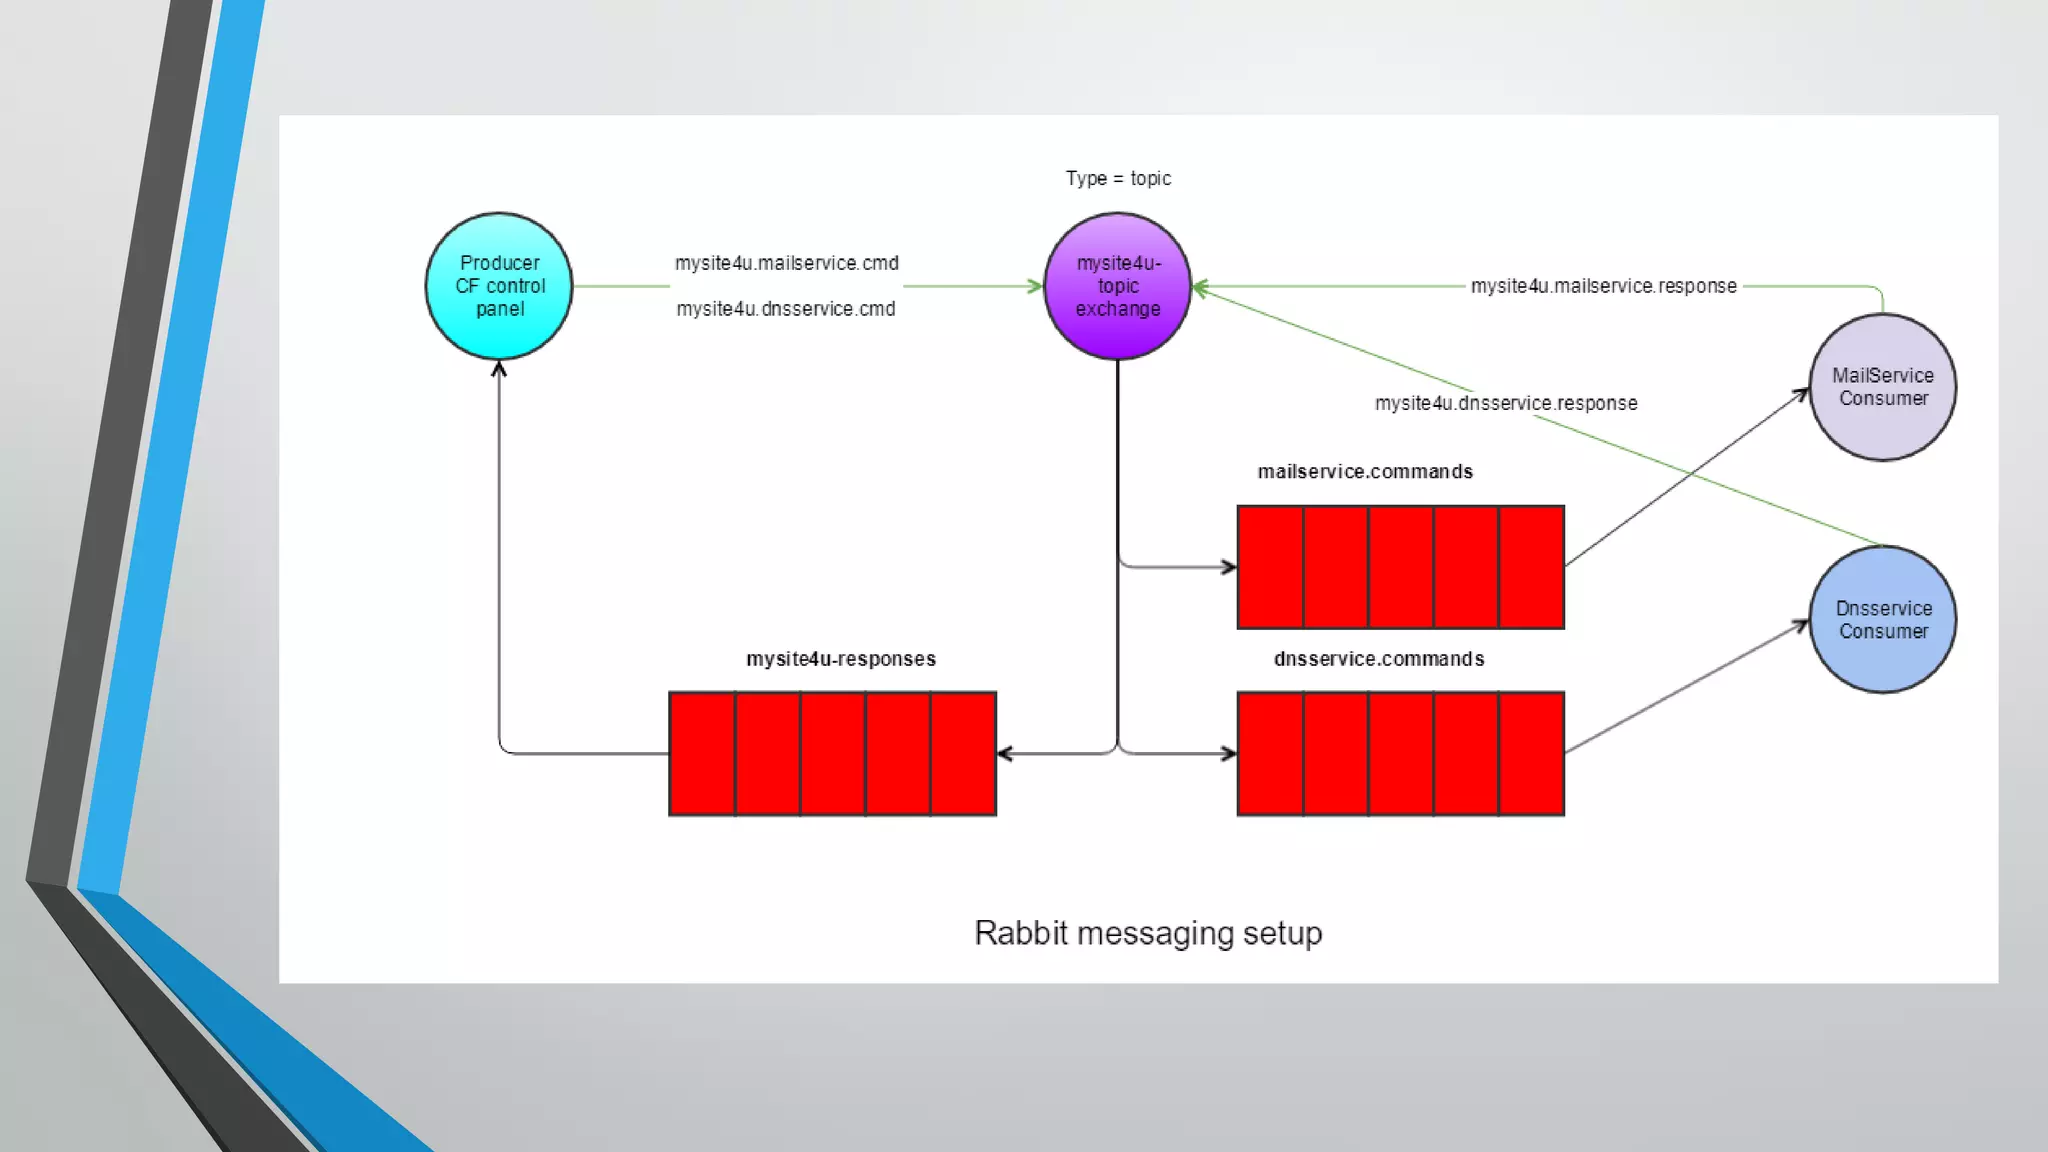Click the 'Rabbit messaging setup' caption

[1148, 932]
